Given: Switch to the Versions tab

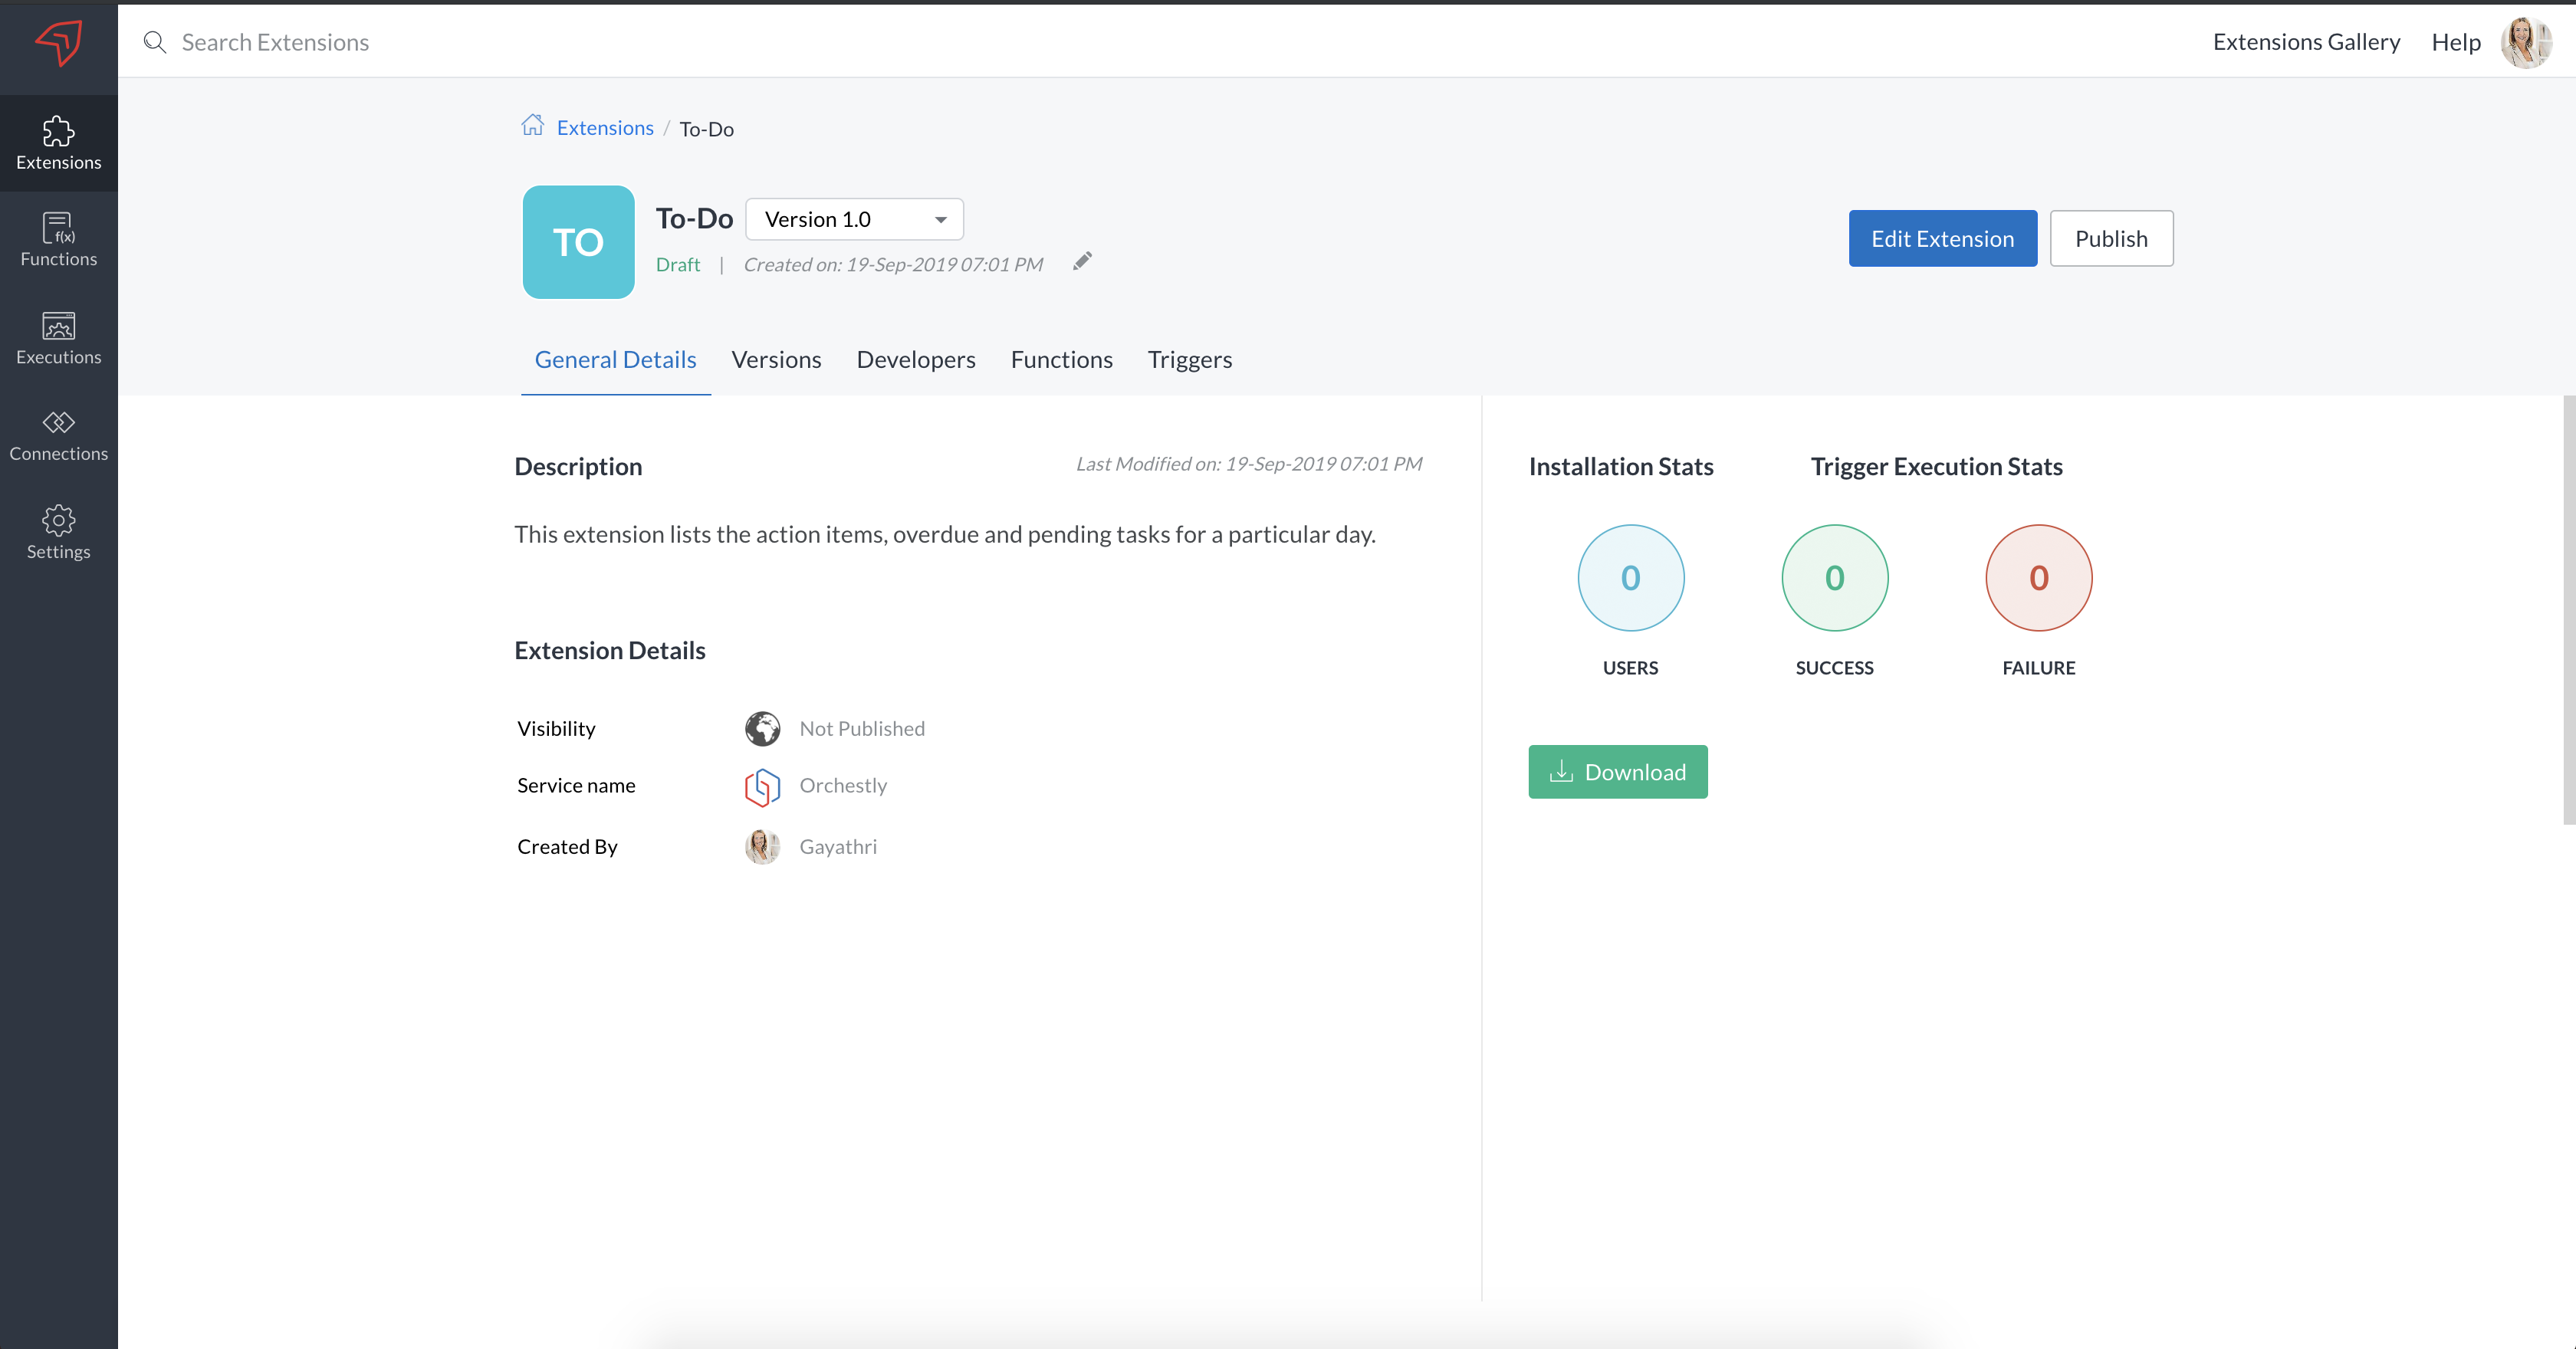Looking at the screenshot, I should pyautogui.click(x=776, y=360).
